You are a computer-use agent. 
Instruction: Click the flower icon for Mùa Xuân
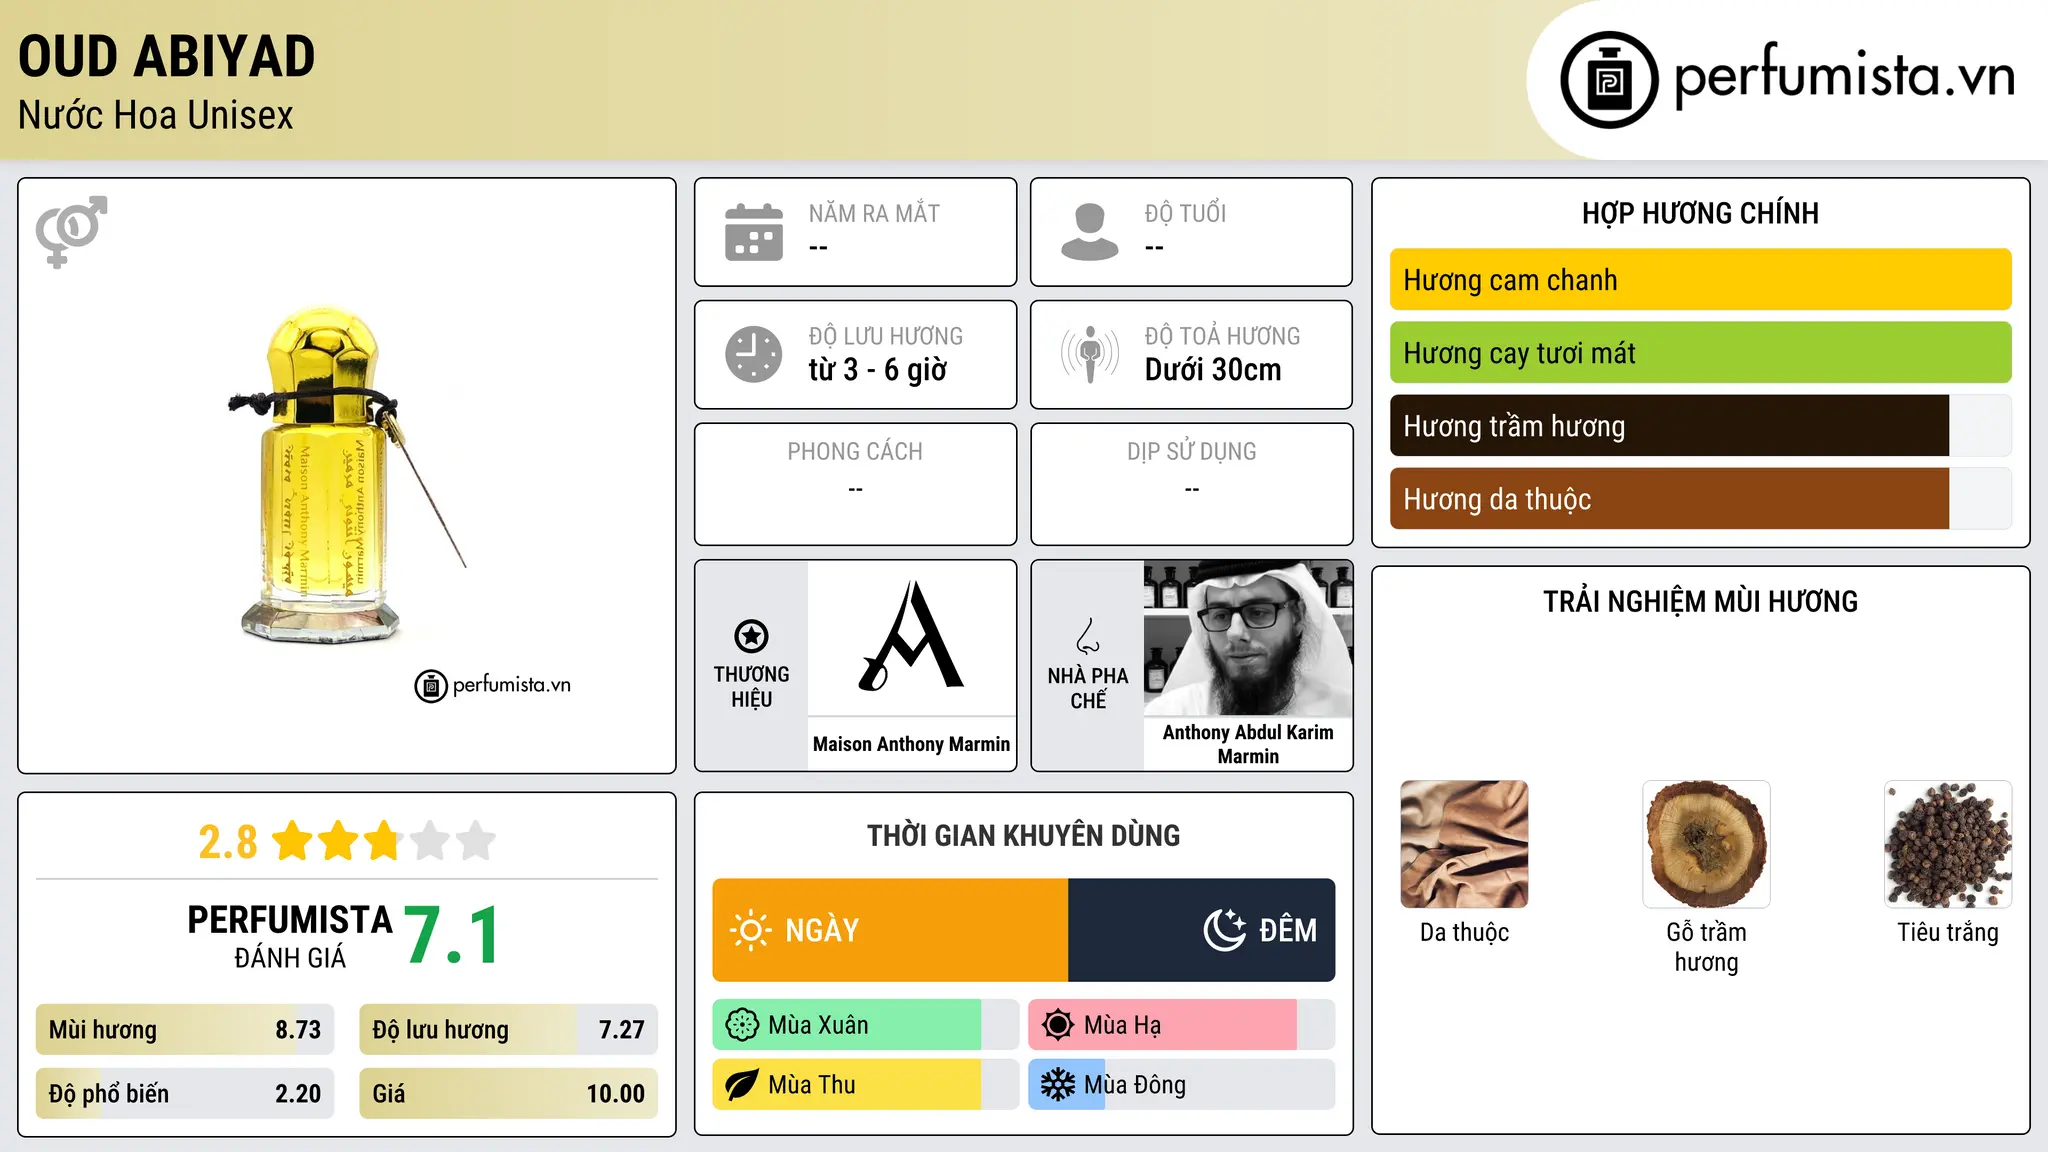pyautogui.click(x=742, y=1025)
